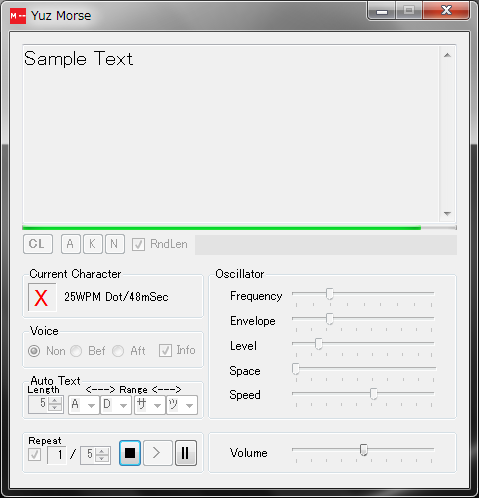
Task: Click the Envelope slider thumb
Action: (330, 319)
